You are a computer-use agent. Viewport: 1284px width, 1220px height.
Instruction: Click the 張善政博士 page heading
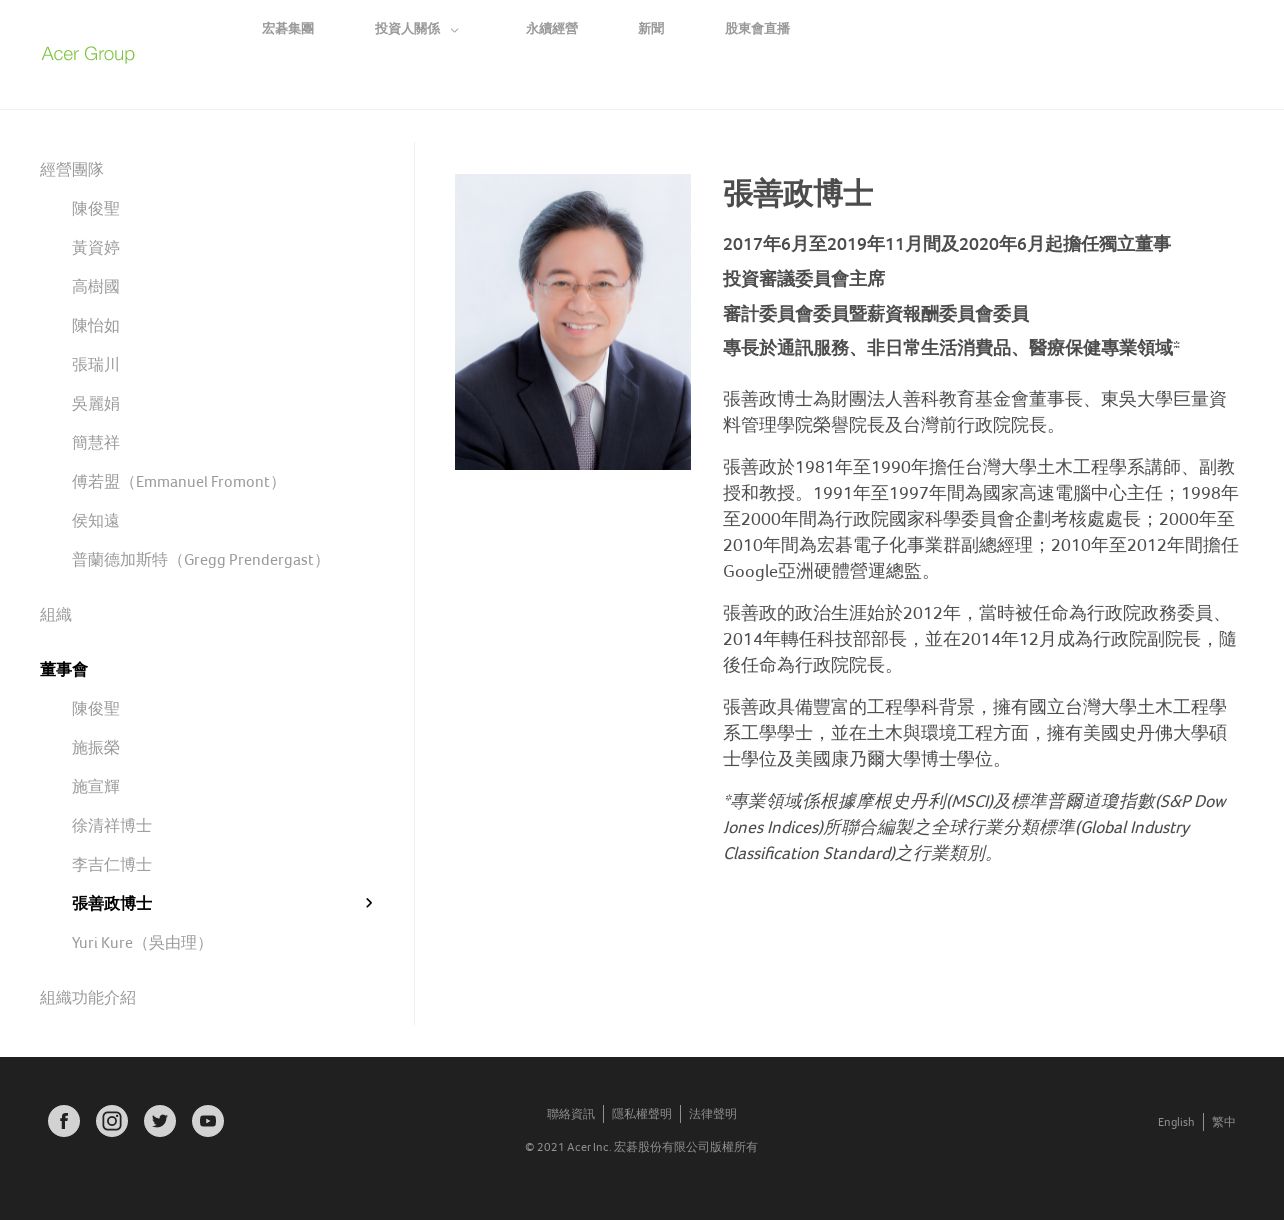click(x=798, y=194)
